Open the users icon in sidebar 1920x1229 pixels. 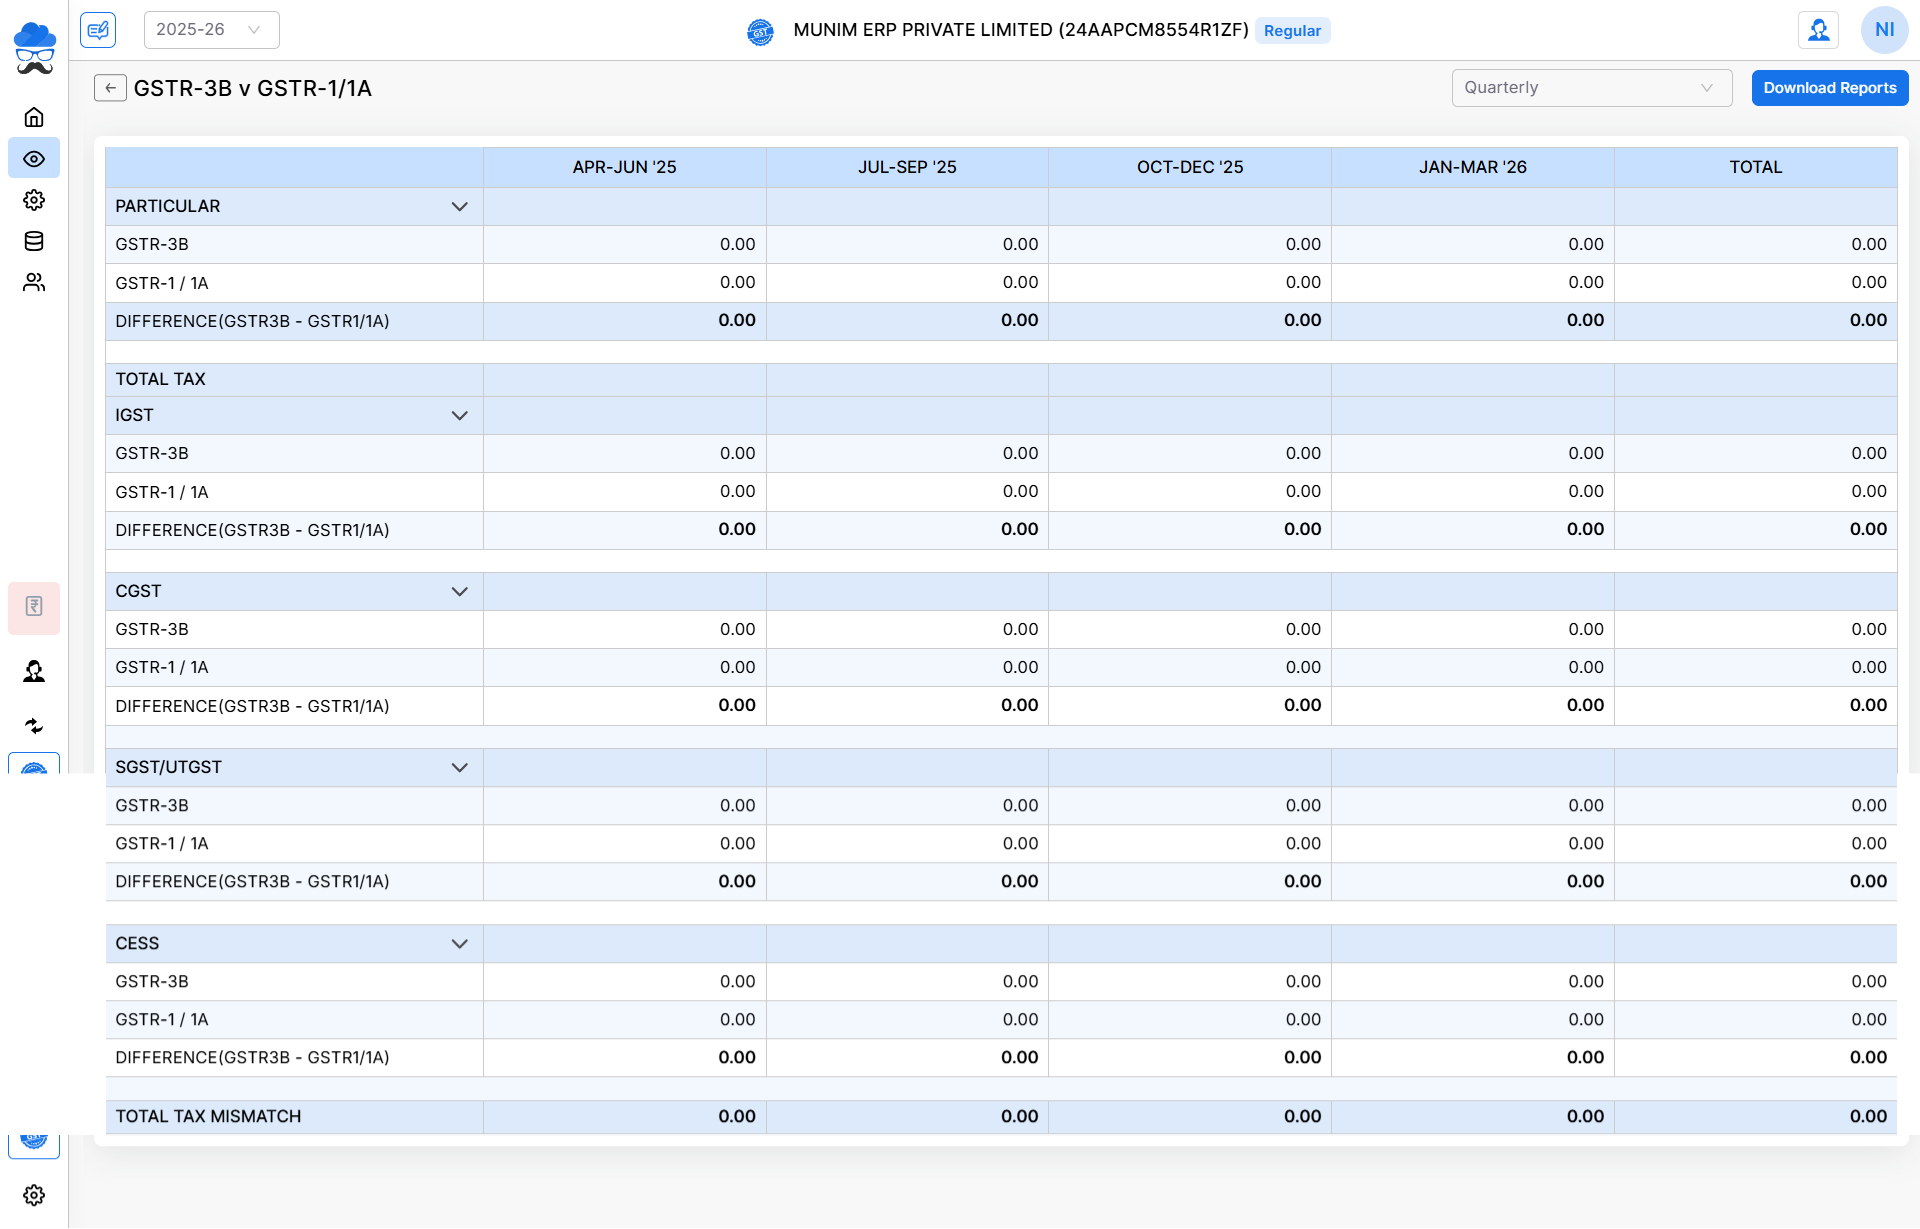(34, 283)
